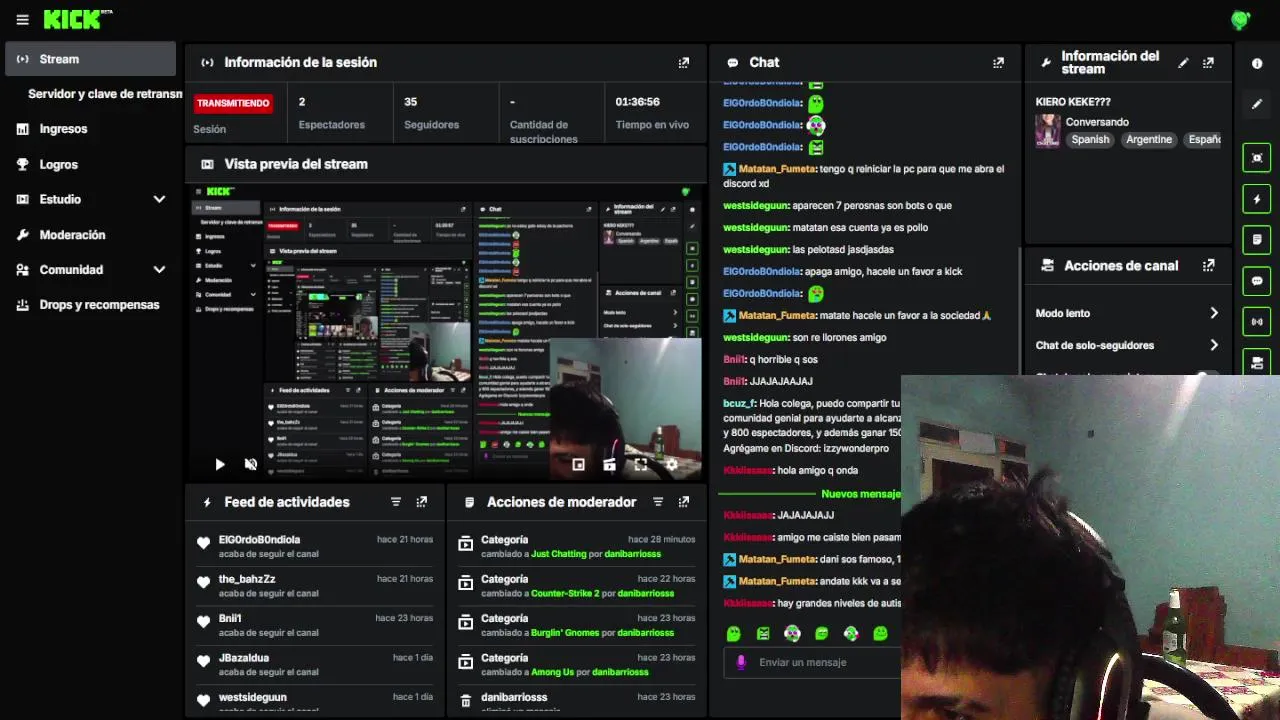This screenshot has width=1280, height=720.
Task: Enter fullscreen on stream preview
Action: pyautogui.click(x=640, y=464)
